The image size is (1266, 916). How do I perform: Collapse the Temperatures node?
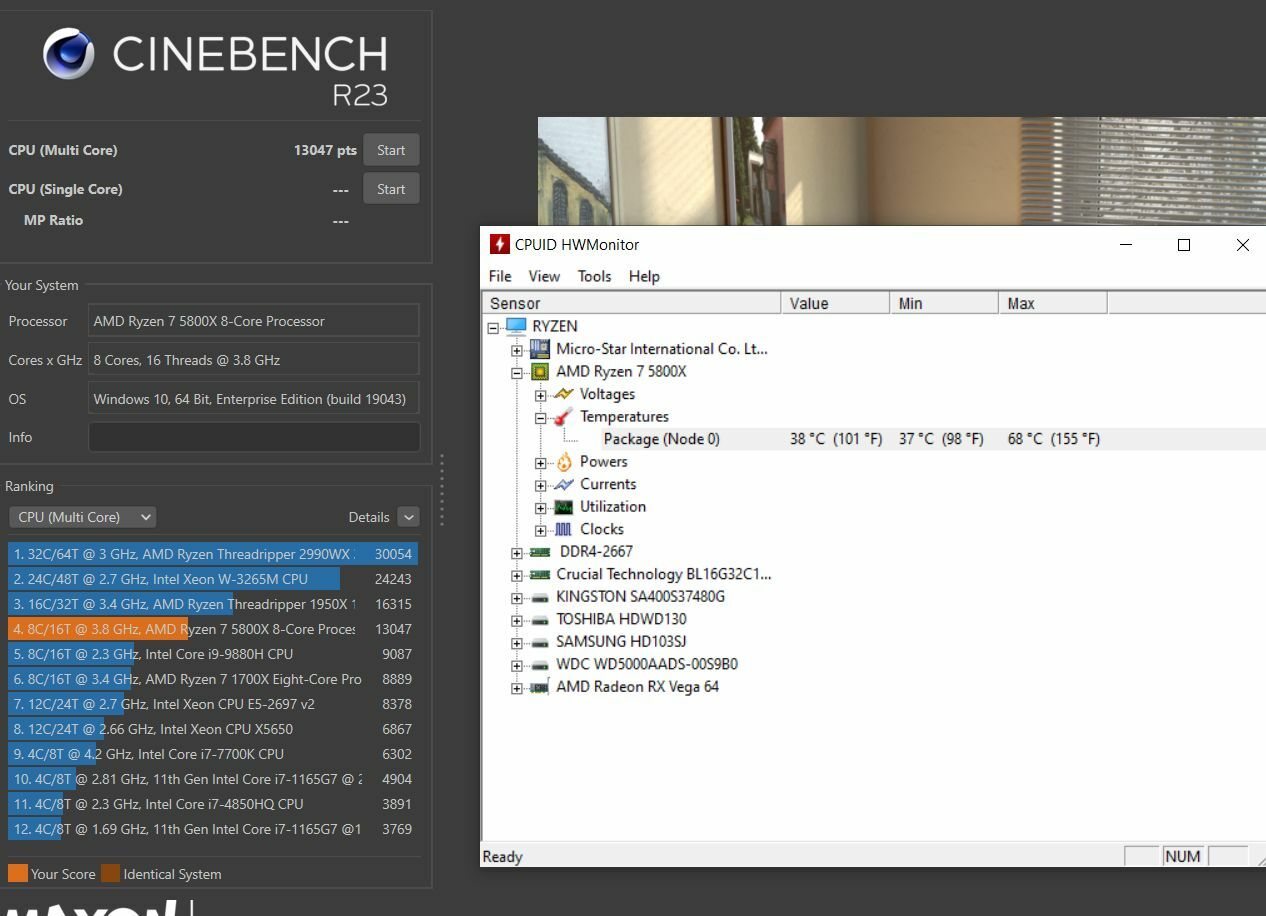[541, 417]
